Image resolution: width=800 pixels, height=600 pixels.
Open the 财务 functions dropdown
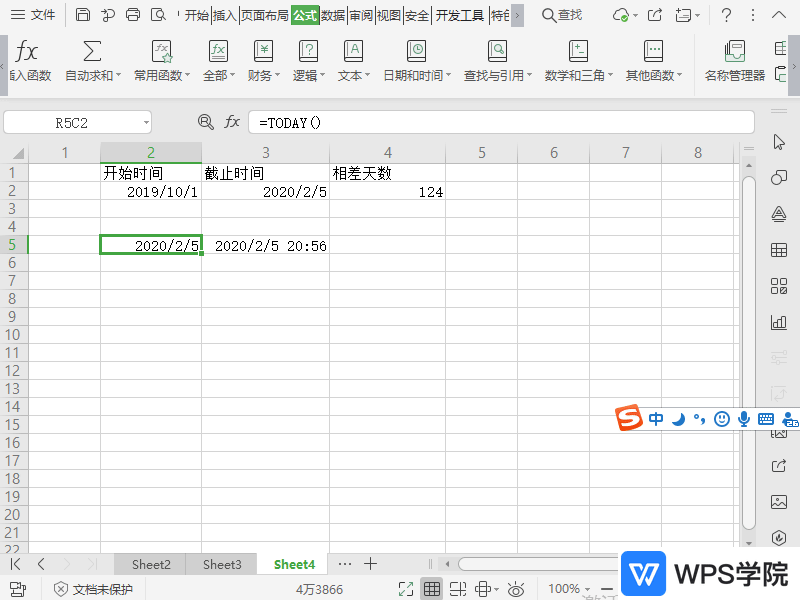tap(264, 61)
